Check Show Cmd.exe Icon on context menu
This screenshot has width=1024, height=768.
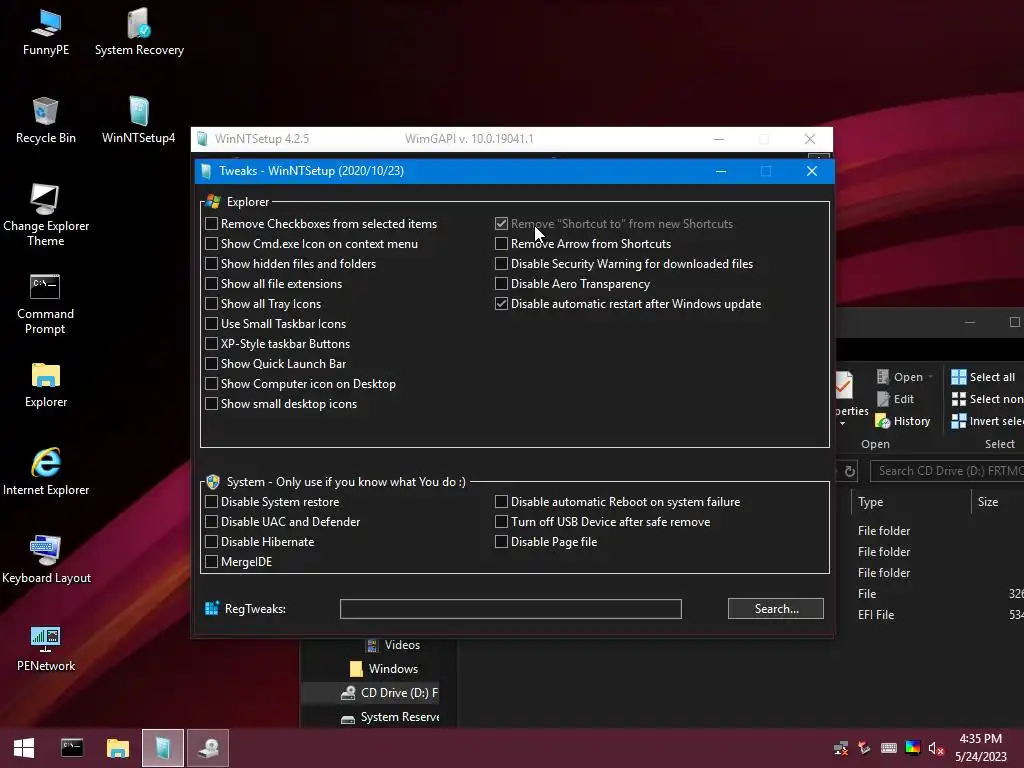tap(212, 244)
